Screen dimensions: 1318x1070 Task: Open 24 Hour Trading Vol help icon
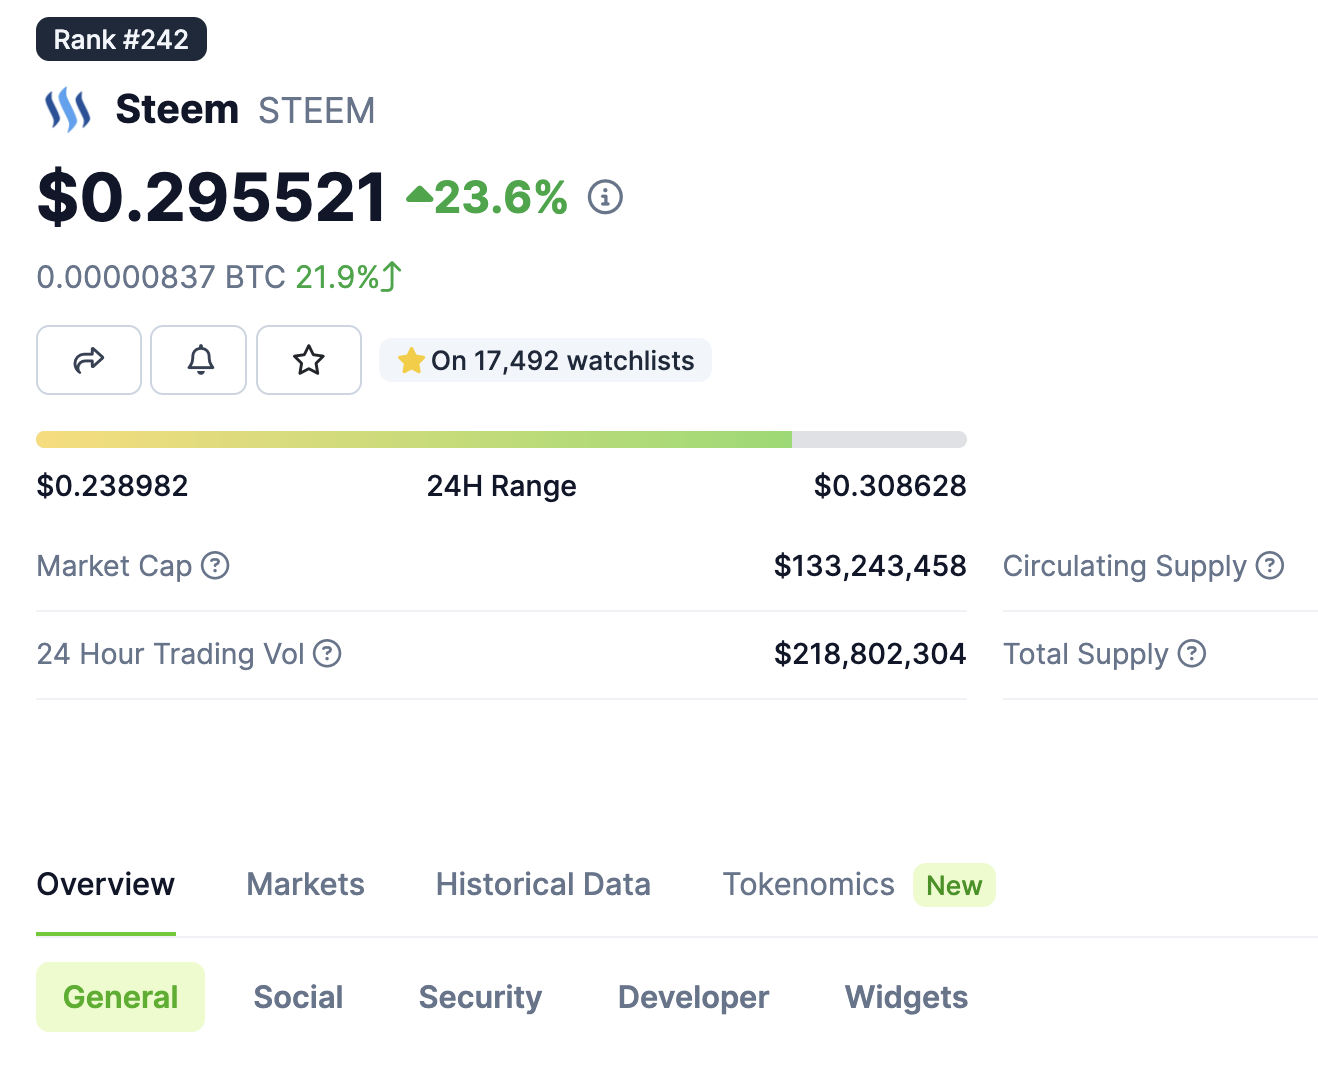(x=327, y=654)
